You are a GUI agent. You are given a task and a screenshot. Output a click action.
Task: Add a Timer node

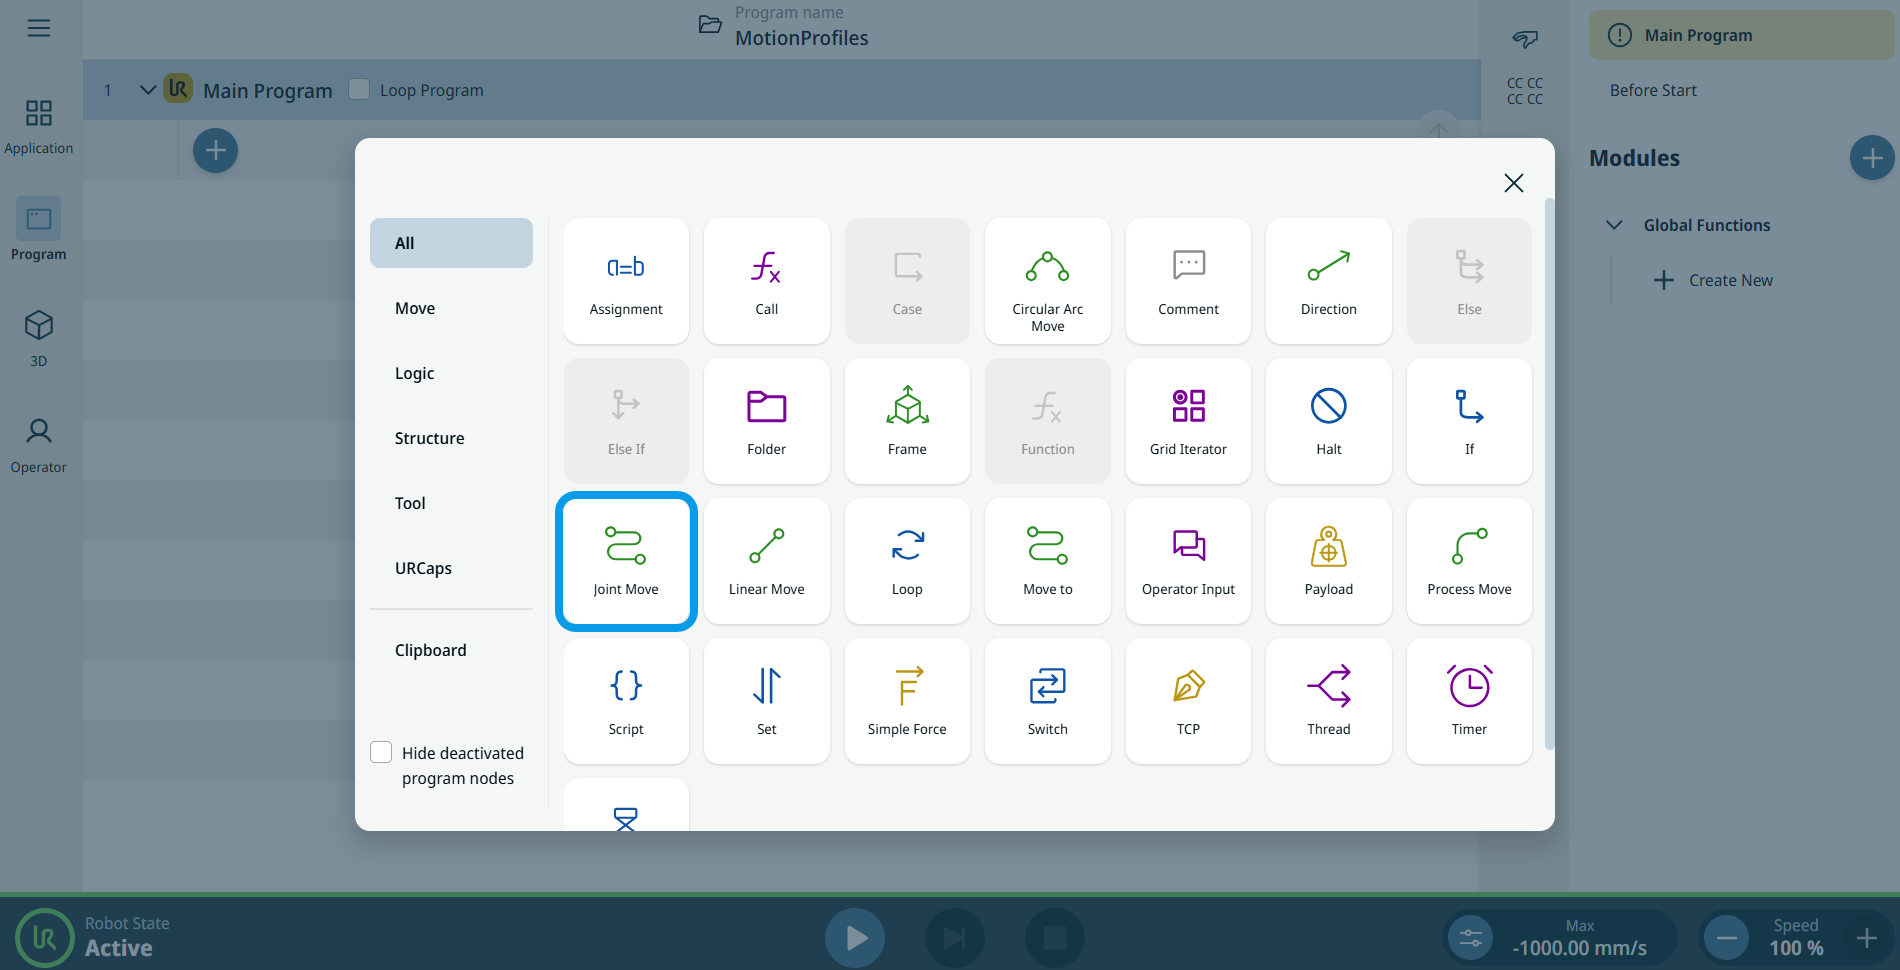pyautogui.click(x=1469, y=701)
